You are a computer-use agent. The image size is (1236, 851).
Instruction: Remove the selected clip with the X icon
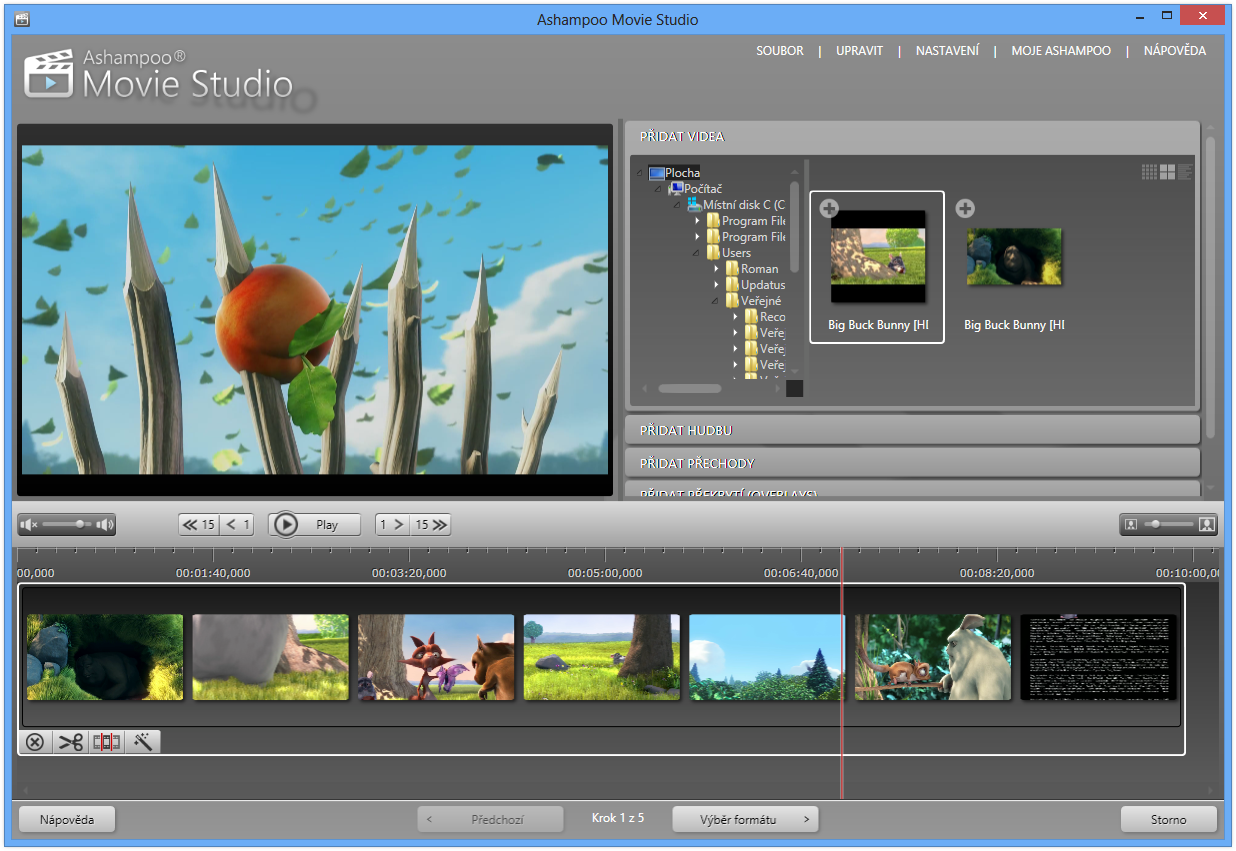(x=35, y=742)
